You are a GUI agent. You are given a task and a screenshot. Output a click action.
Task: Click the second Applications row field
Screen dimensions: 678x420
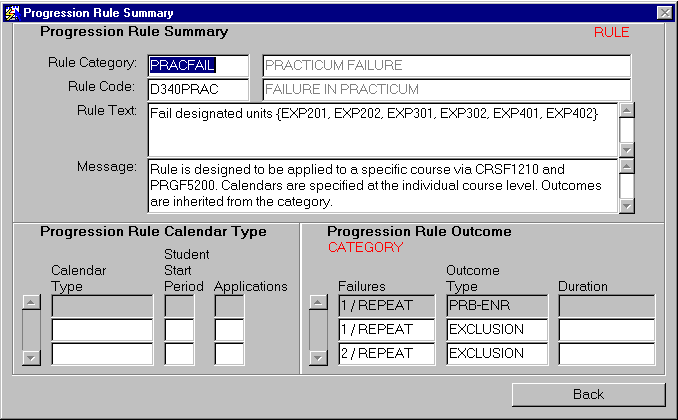pyautogui.click(x=229, y=330)
